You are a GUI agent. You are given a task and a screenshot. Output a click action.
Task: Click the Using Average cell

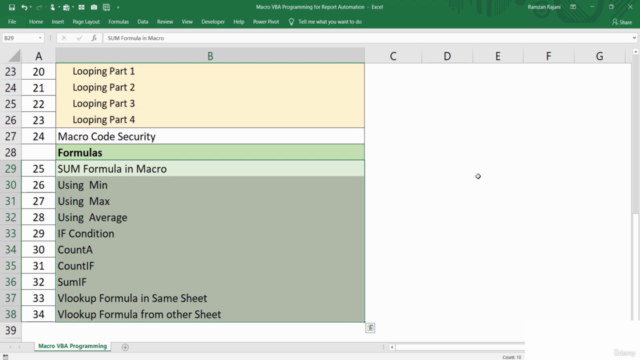pos(210,217)
